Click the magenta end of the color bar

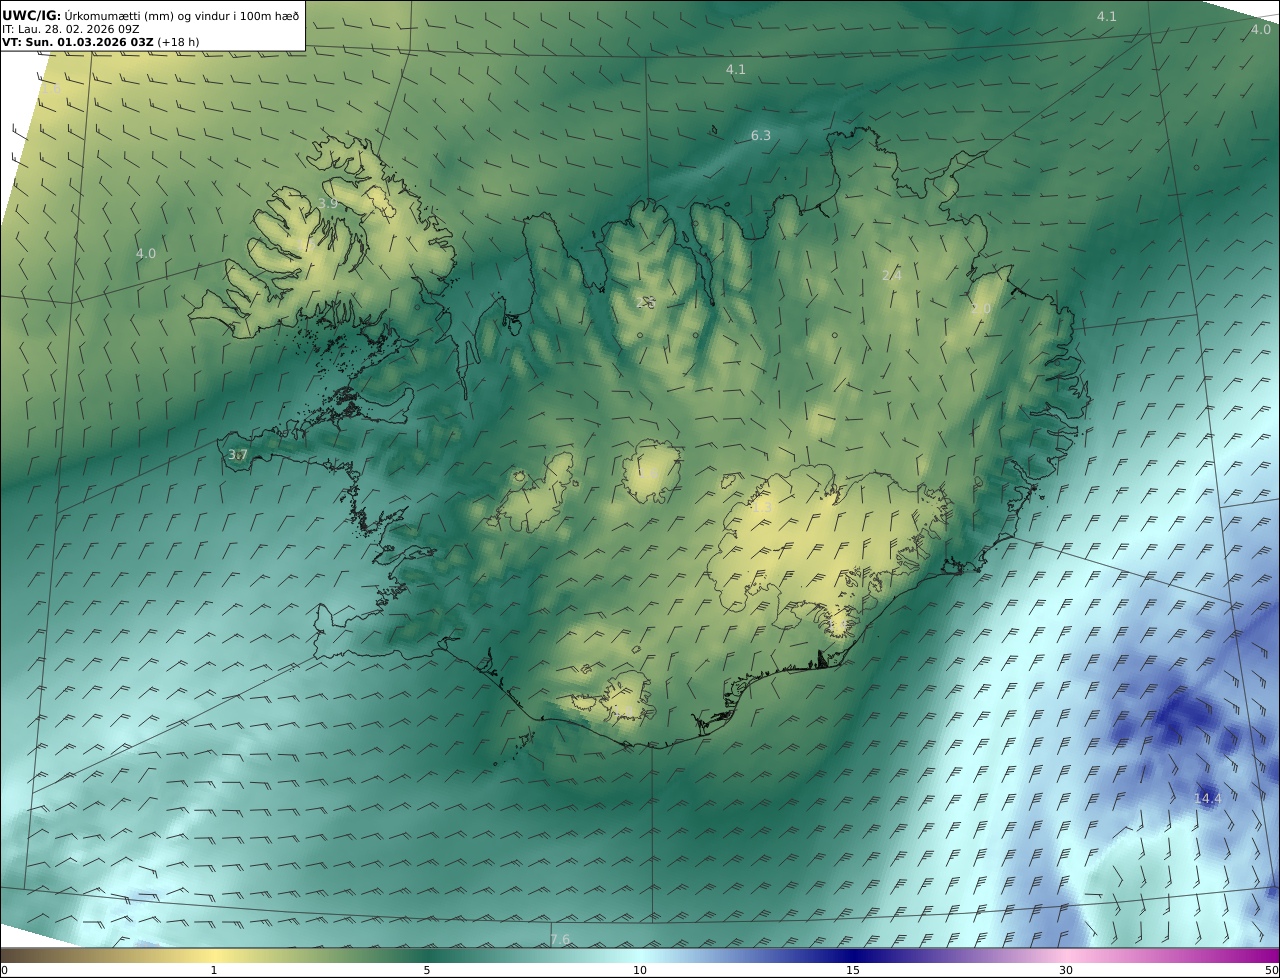pos(1260,955)
